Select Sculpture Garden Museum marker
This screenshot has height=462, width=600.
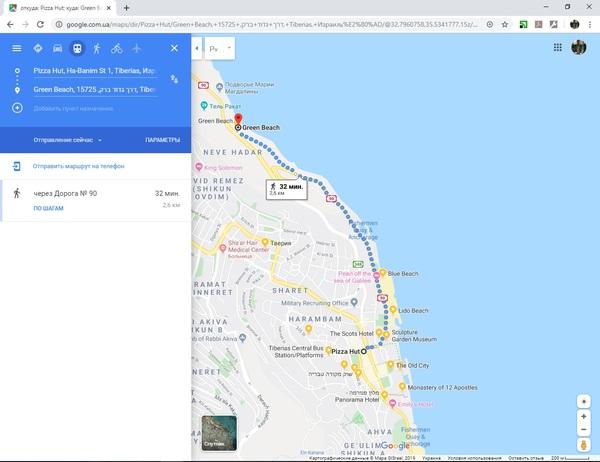386,336
